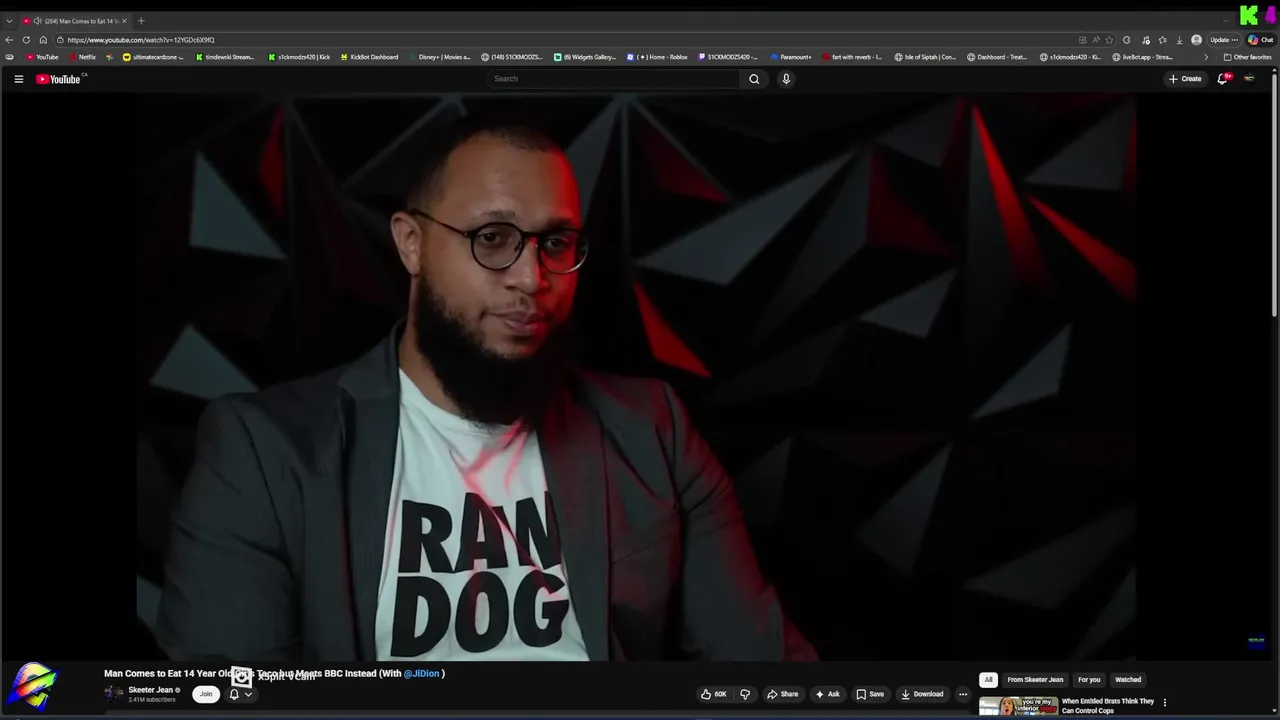Image resolution: width=1280 pixels, height=720 pixels.
Task: Download the video
Action: (x=922, y=694)
